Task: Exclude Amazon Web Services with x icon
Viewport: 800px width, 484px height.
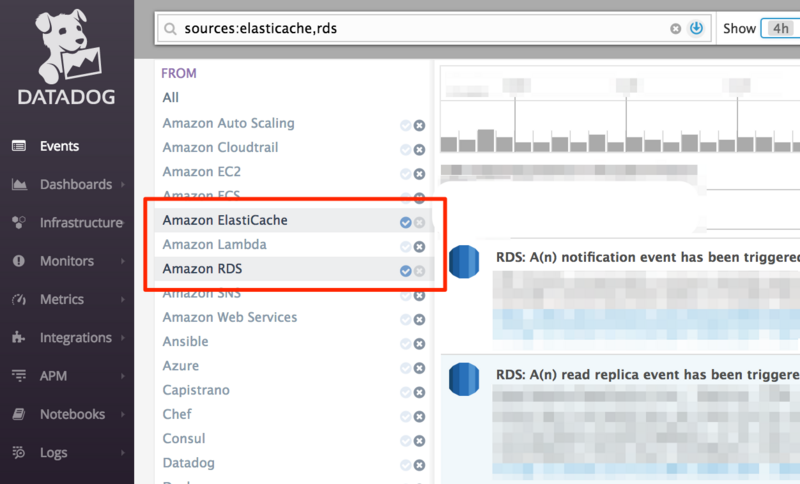Action: pyautogui.click(x=419, y=320)
